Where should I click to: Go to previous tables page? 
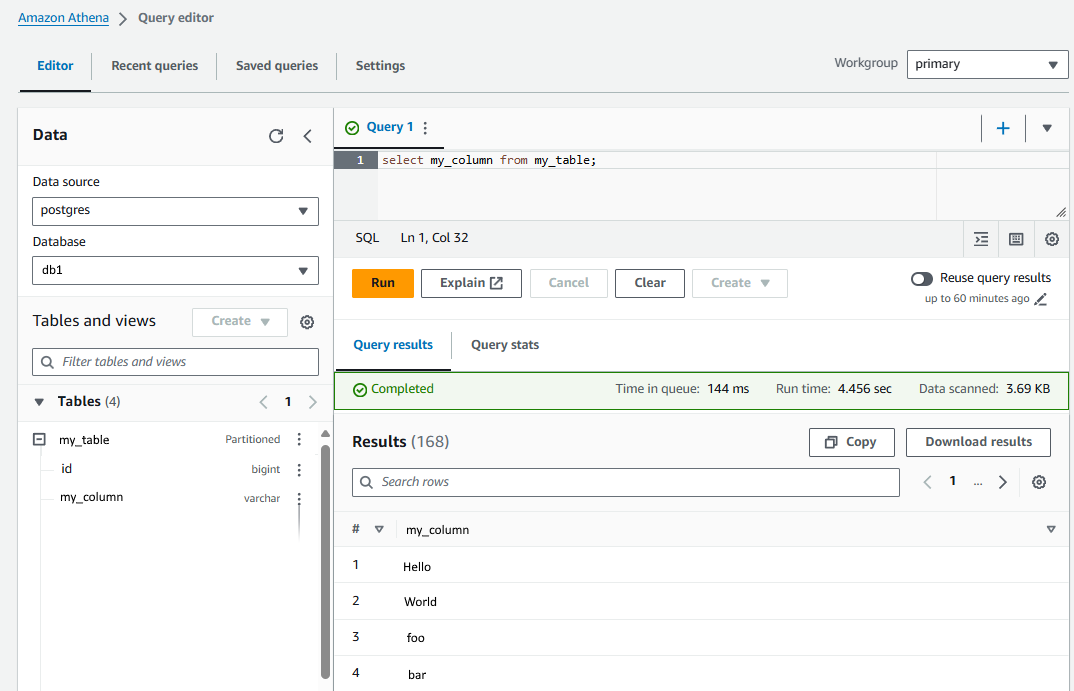264,402
